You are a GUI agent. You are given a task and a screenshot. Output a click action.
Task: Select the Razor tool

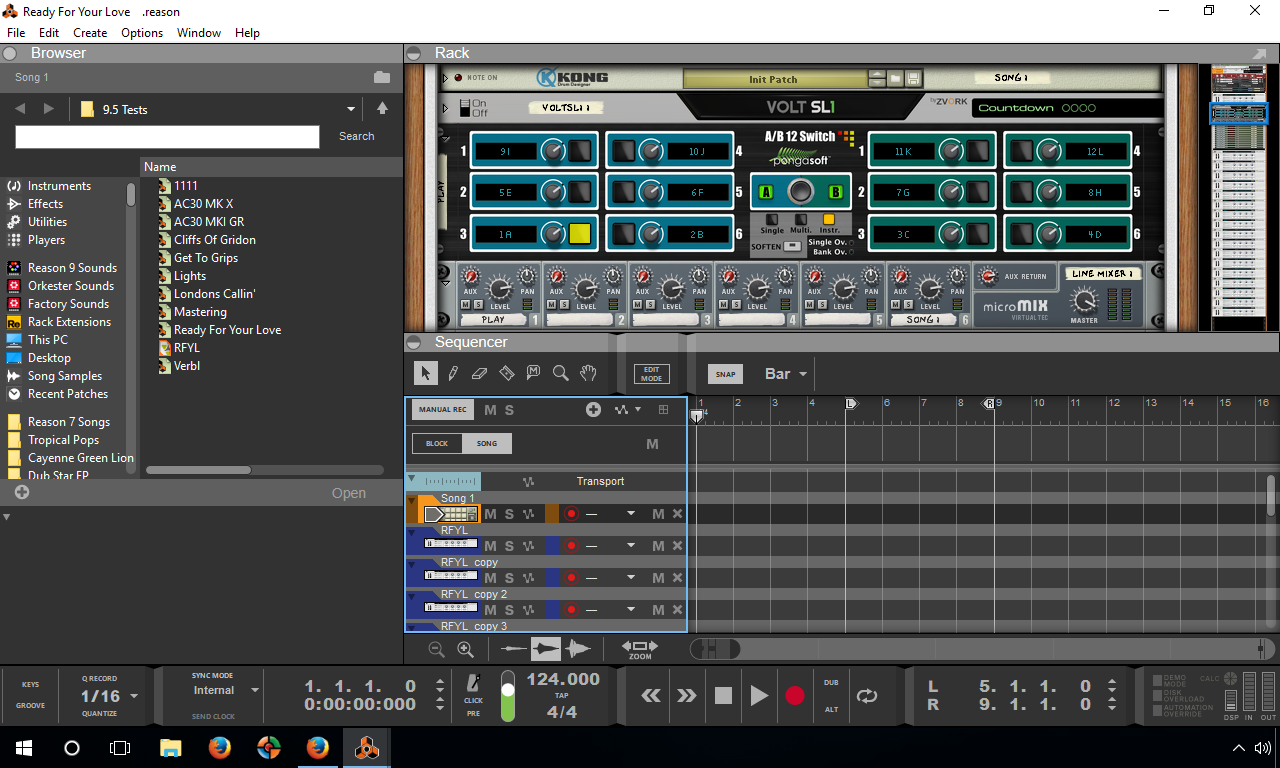tap(506, 373)
